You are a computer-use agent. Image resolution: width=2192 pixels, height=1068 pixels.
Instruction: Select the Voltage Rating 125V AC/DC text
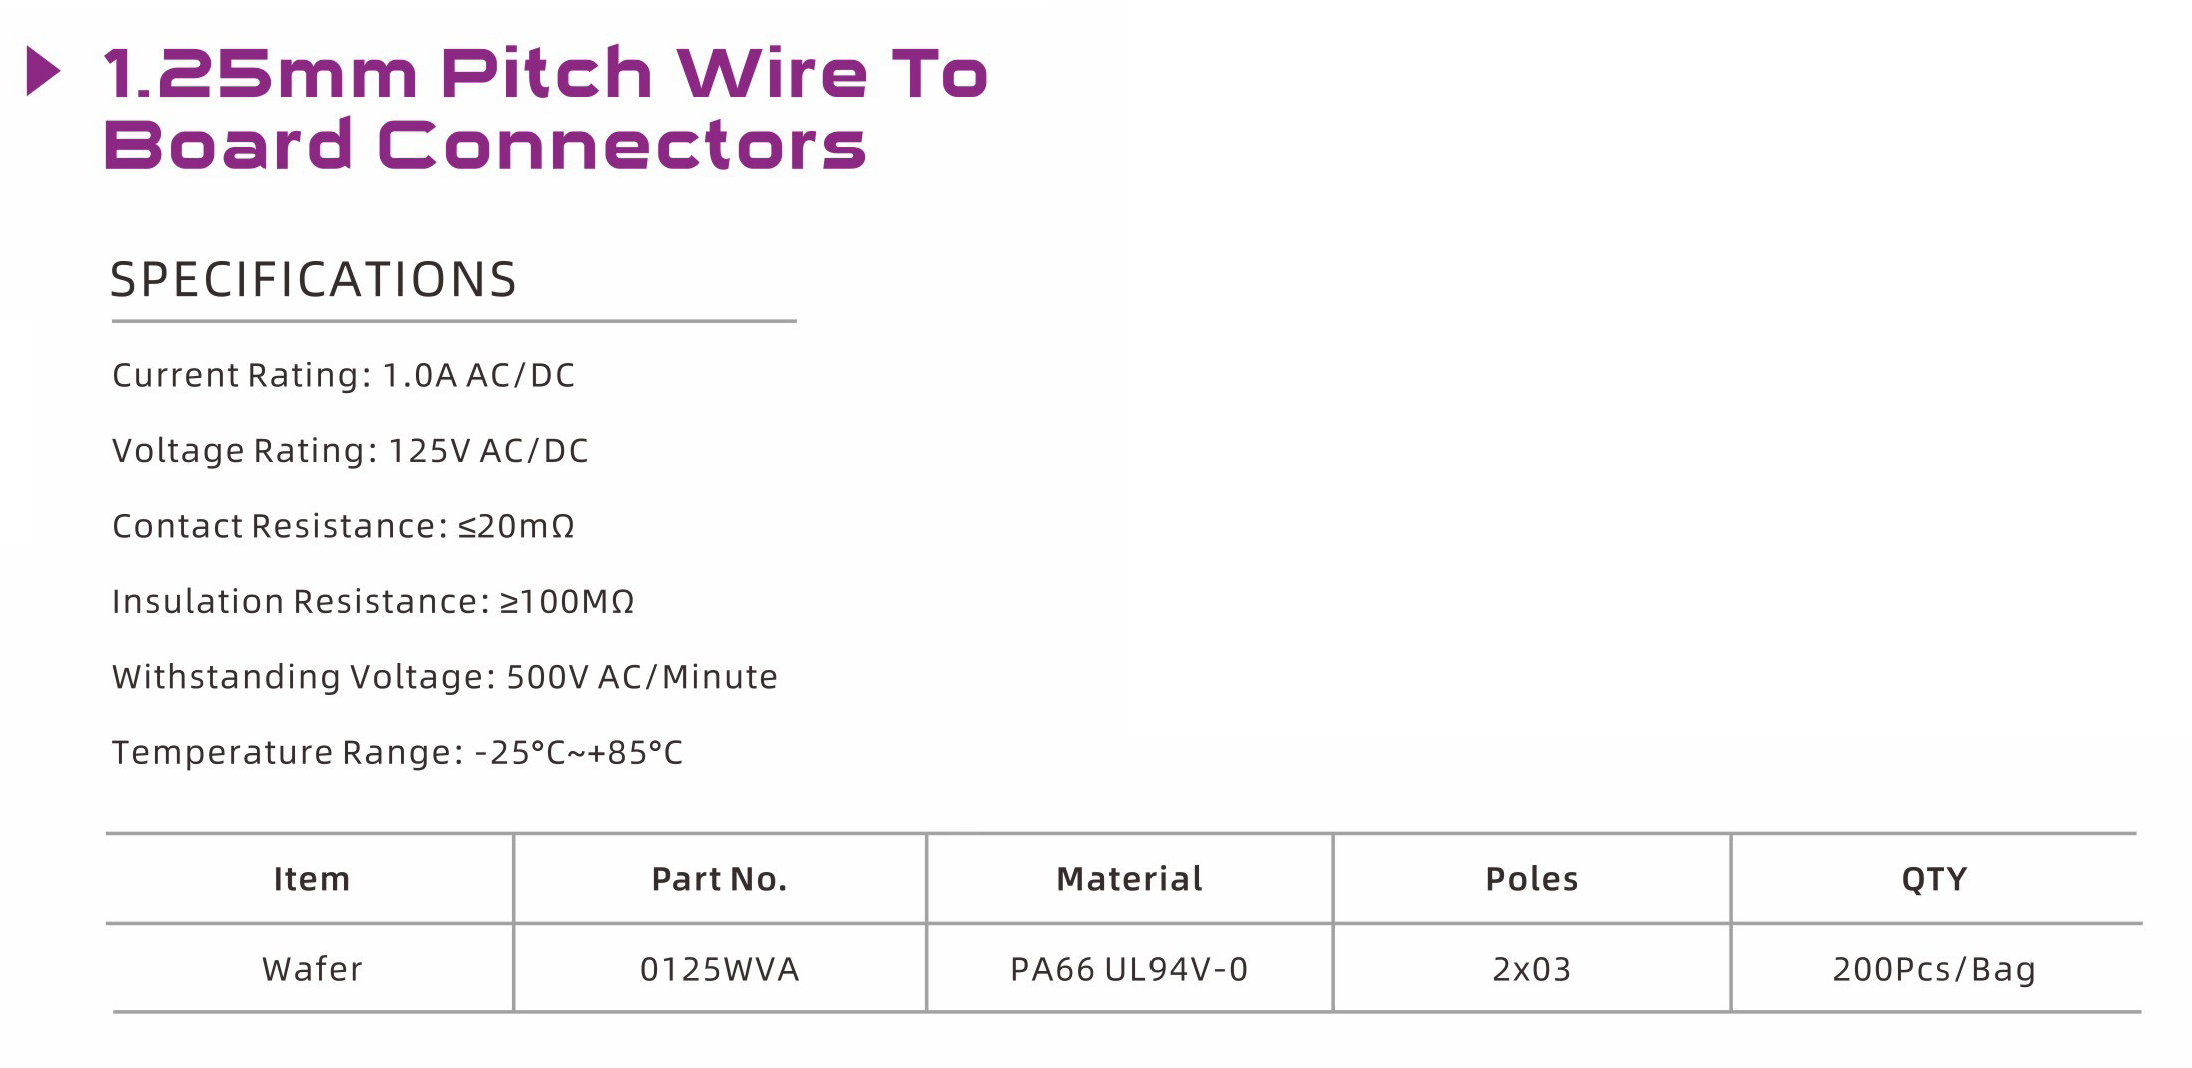[x=350, y=451]
